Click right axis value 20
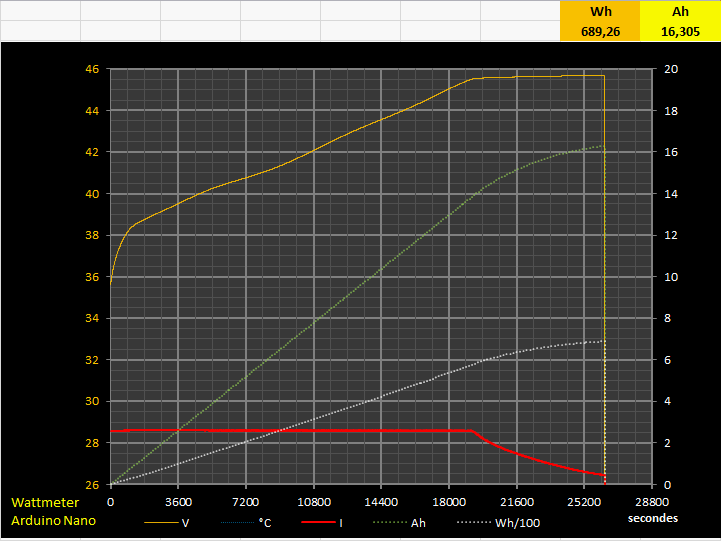The width and height of the screenshot is (721, 541). click(x=671, y=69)
